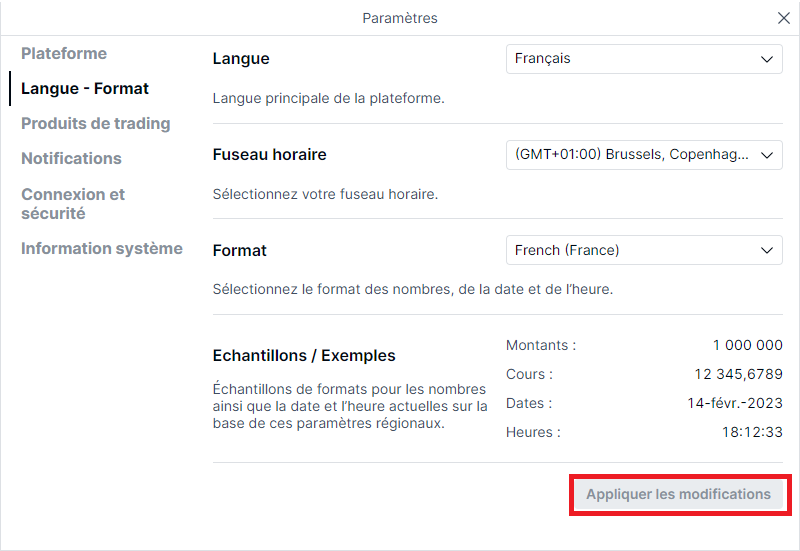
Task: Go to Produits de trading settings
Action: click(x=95, y=123)
